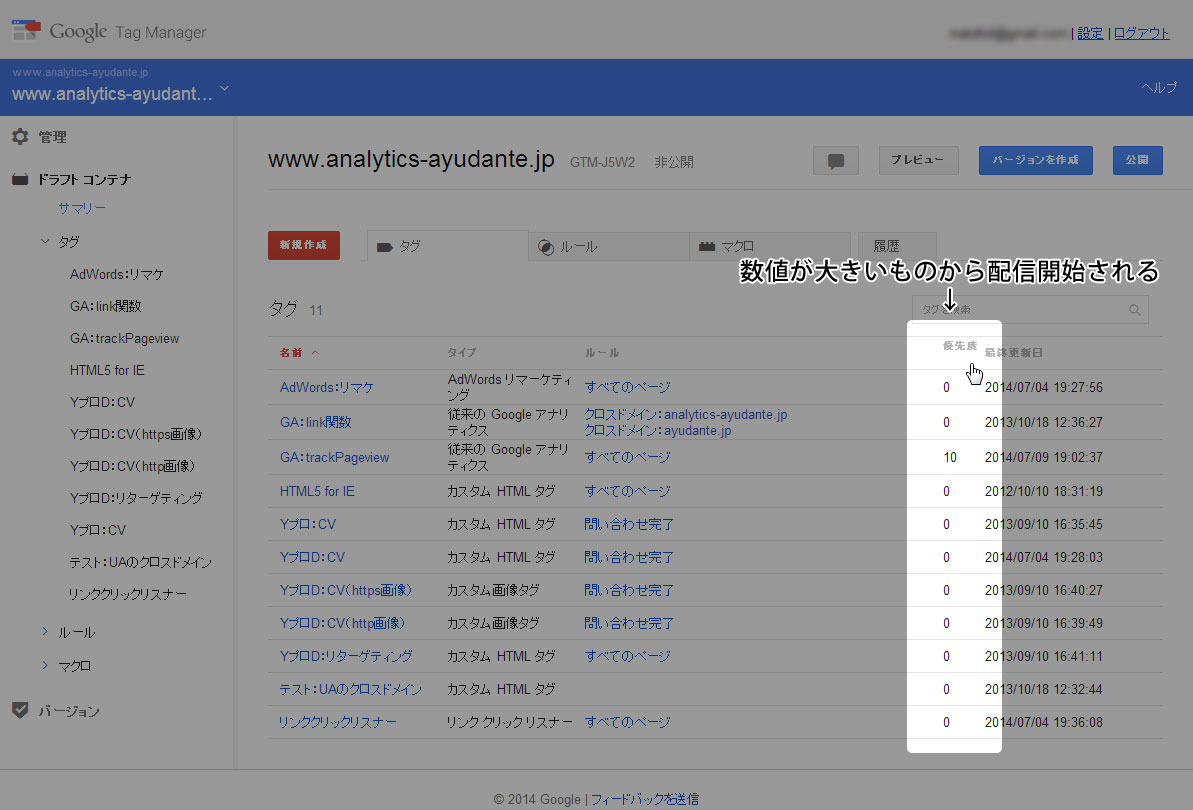The width and height of the screenshot is (1193, 810).
Task: Select GA:trackPageview in sidebar tree
Action: coord(124,338)
